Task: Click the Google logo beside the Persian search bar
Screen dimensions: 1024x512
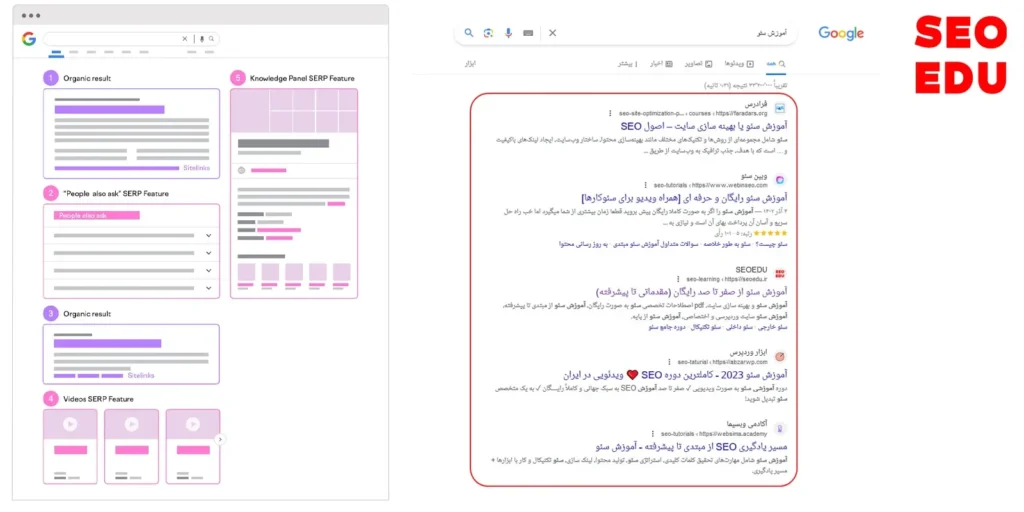Action: click(x=841, y=33)
